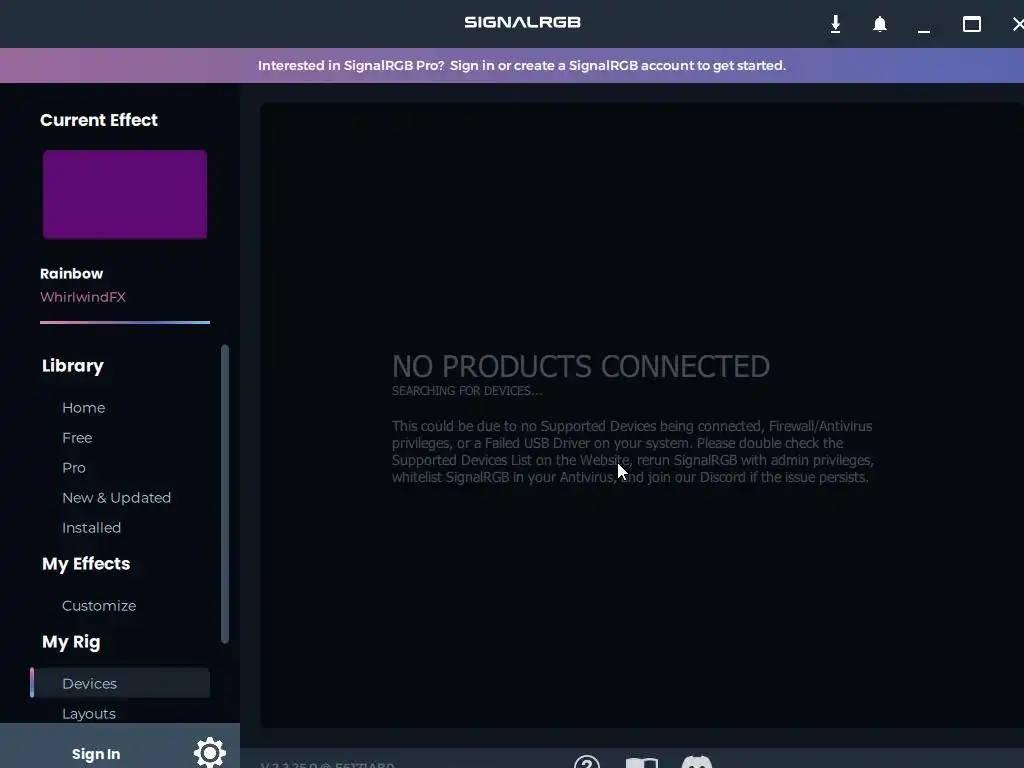Open New & Updated effects
1024x768 pixels.
coord(116,498)
